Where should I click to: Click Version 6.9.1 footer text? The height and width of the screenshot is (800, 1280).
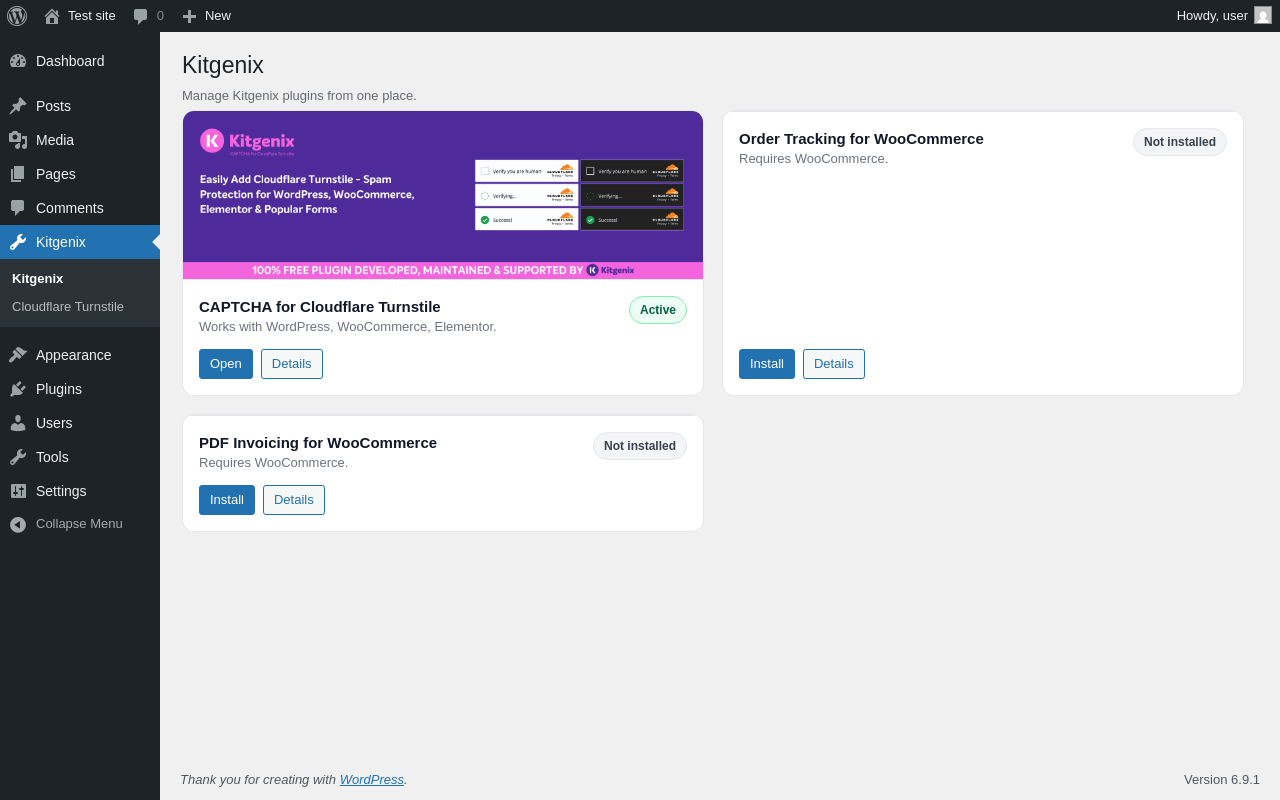[1222, 779]
